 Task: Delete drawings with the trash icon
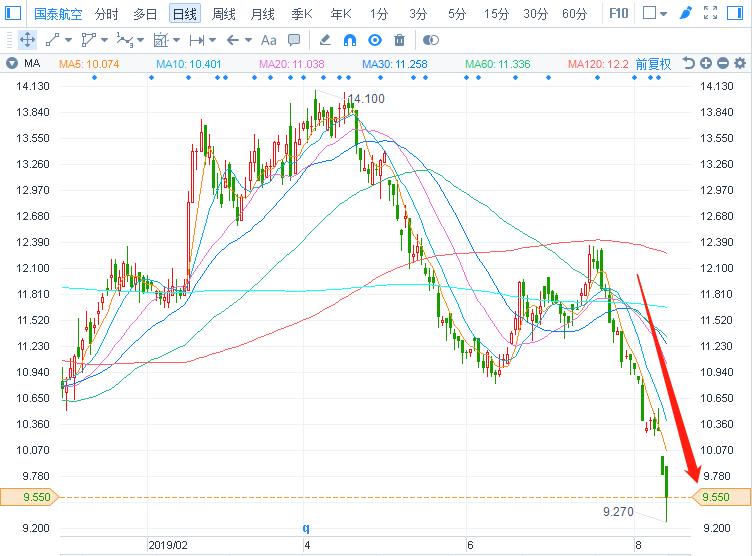(400, 40)
